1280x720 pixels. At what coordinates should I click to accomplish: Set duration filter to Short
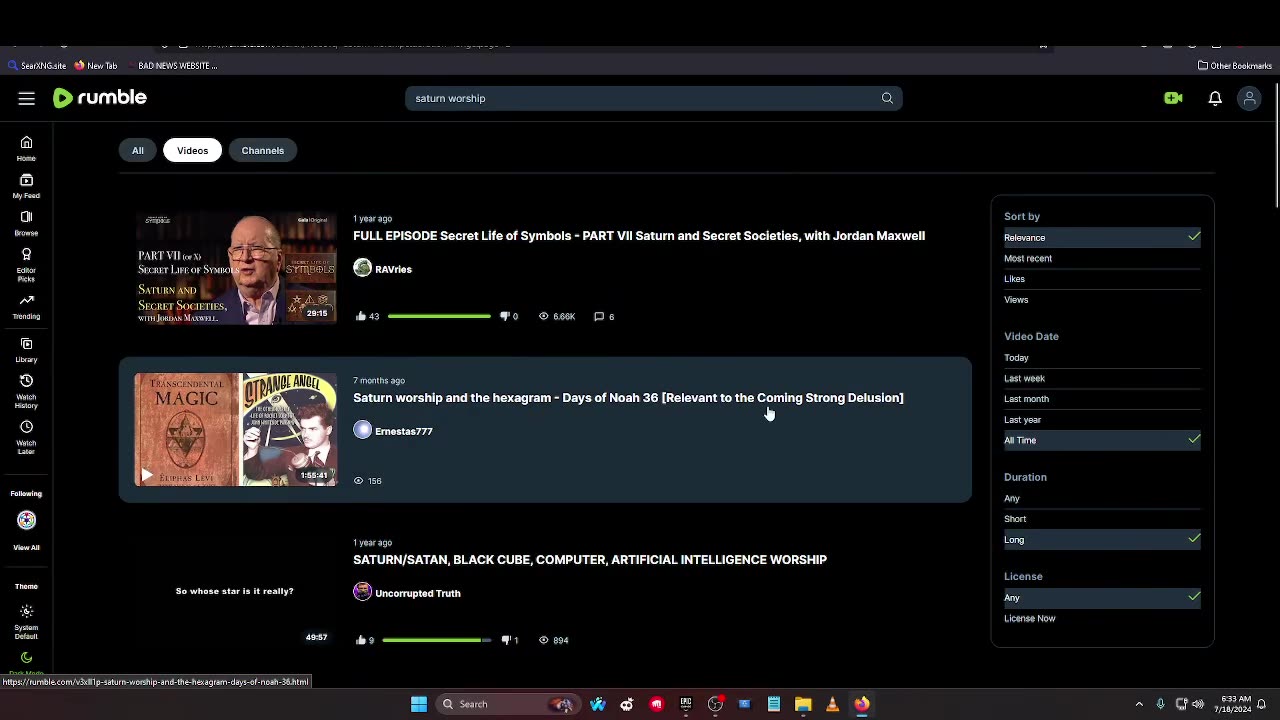click(x=1102, y=519)
